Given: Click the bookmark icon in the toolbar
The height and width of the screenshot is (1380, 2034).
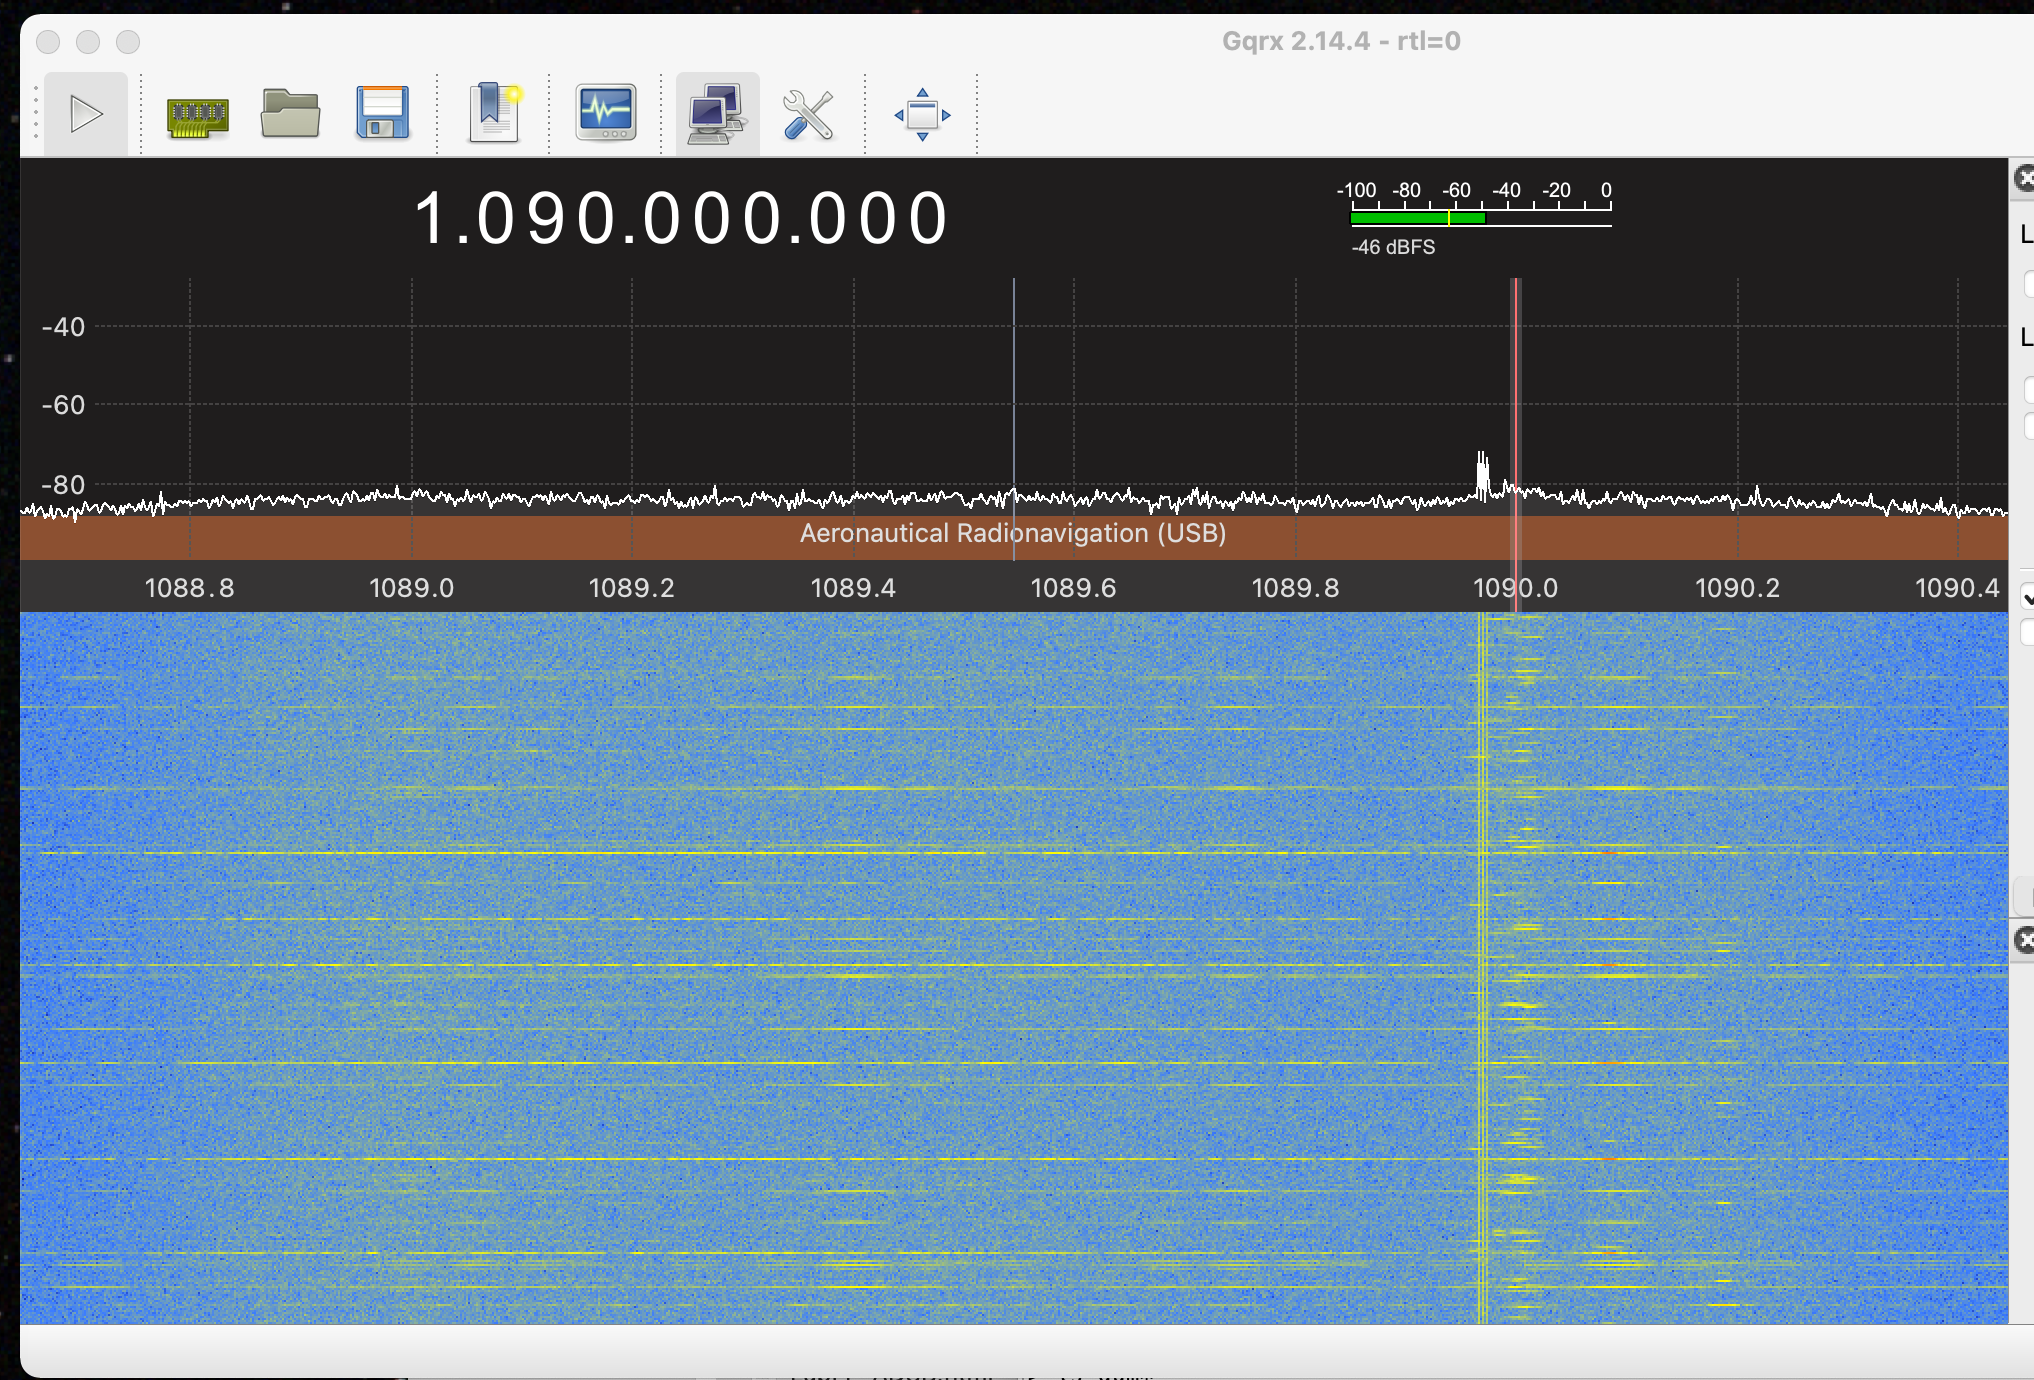Looking at the screenshot, I should pos(494,114).
